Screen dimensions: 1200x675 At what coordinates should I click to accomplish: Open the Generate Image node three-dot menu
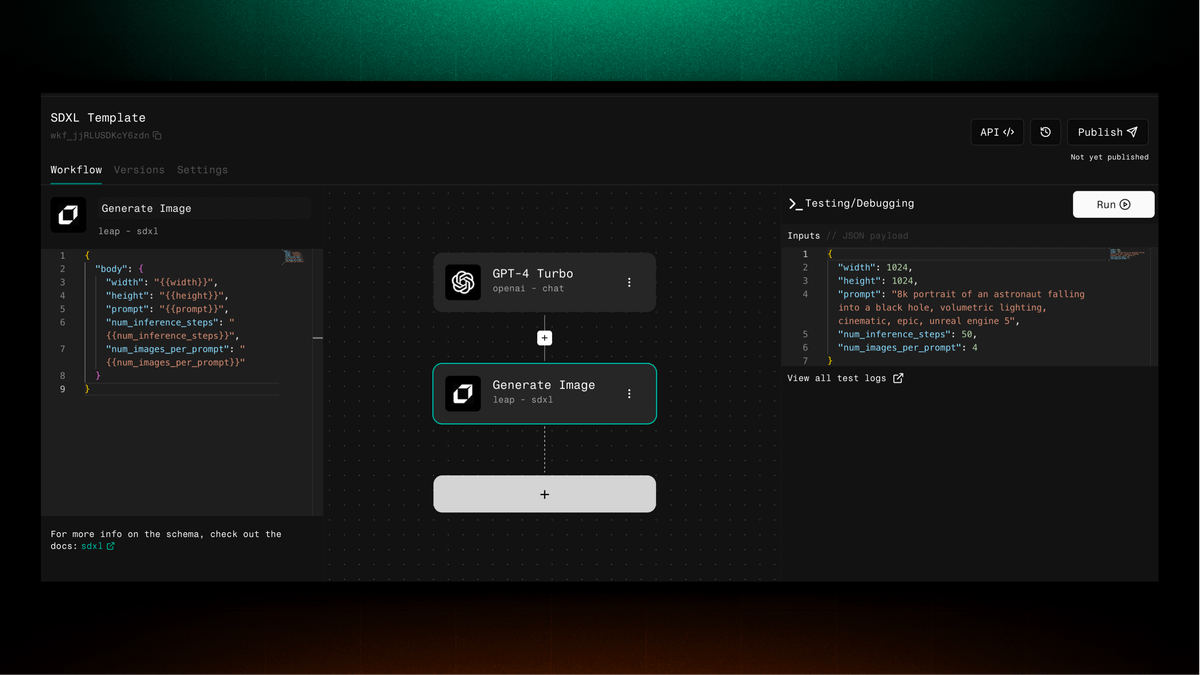click(629, 394)
